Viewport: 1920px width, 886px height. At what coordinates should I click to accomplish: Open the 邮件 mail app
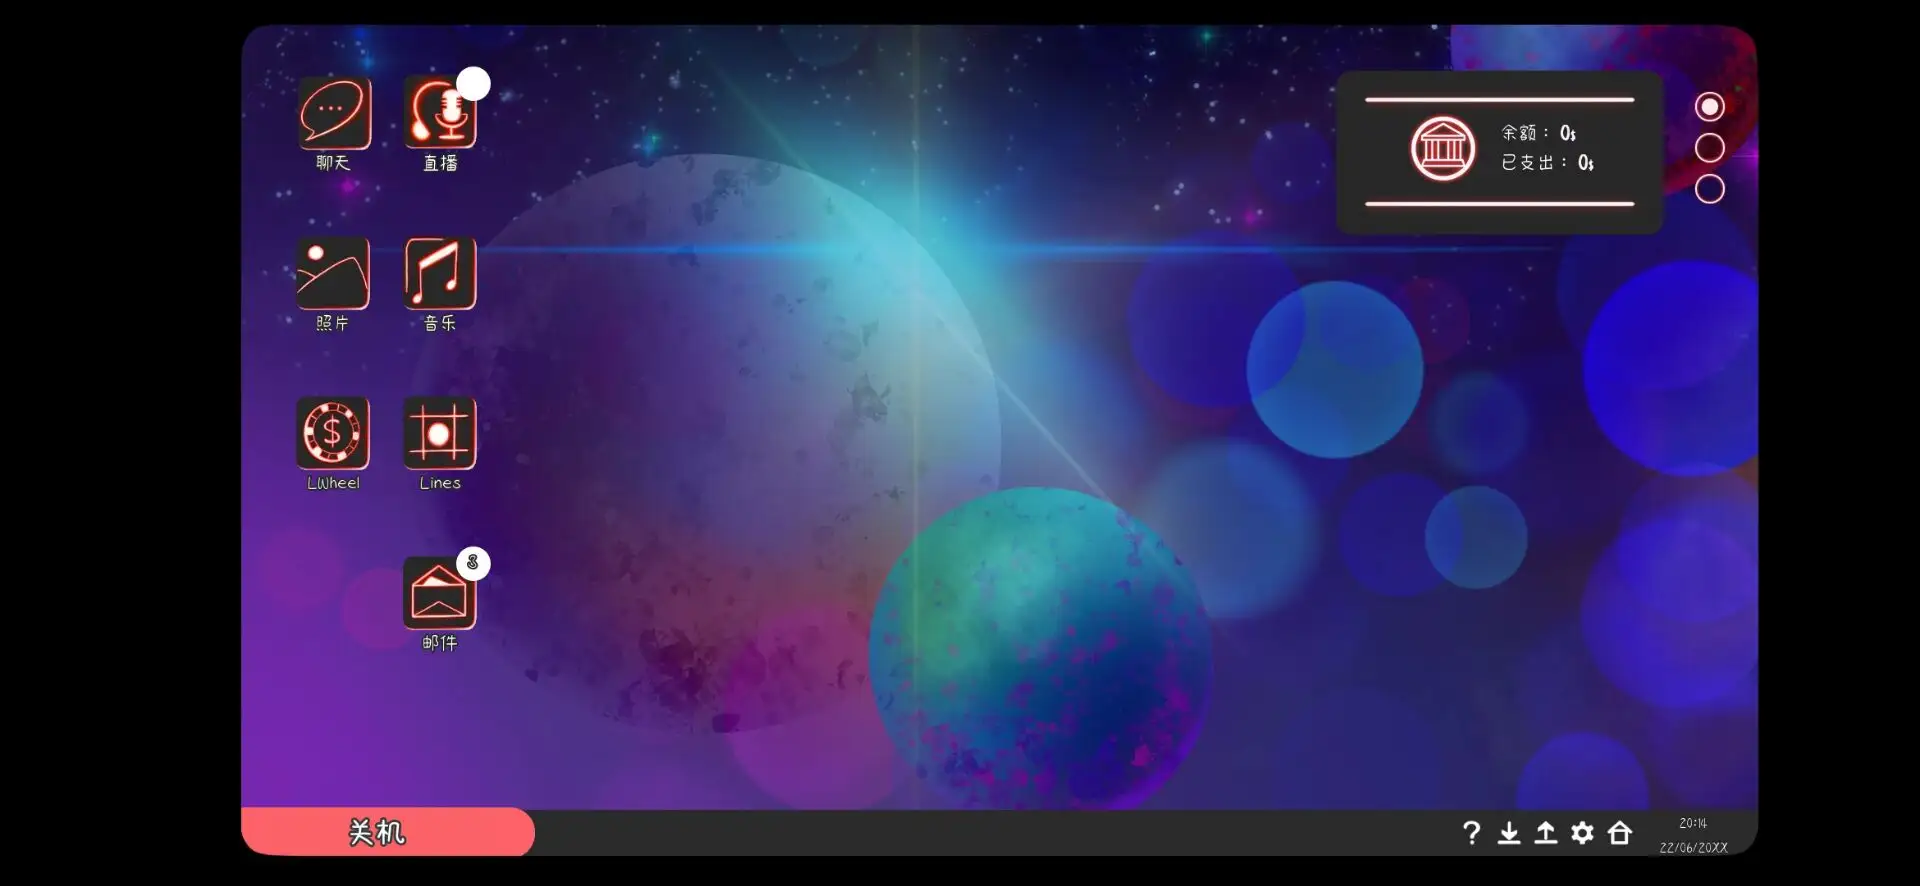440,593
